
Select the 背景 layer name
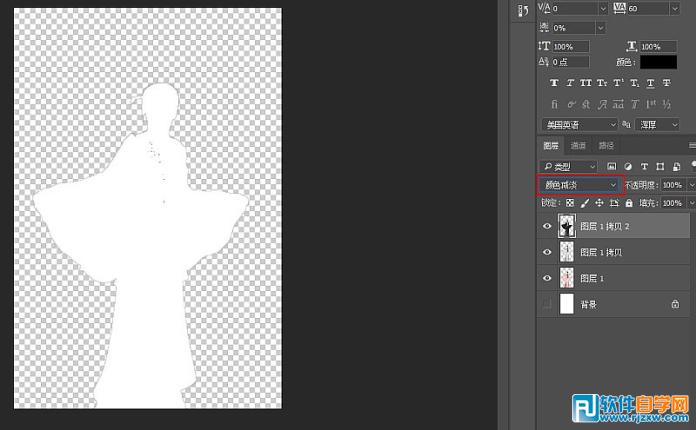589,304
